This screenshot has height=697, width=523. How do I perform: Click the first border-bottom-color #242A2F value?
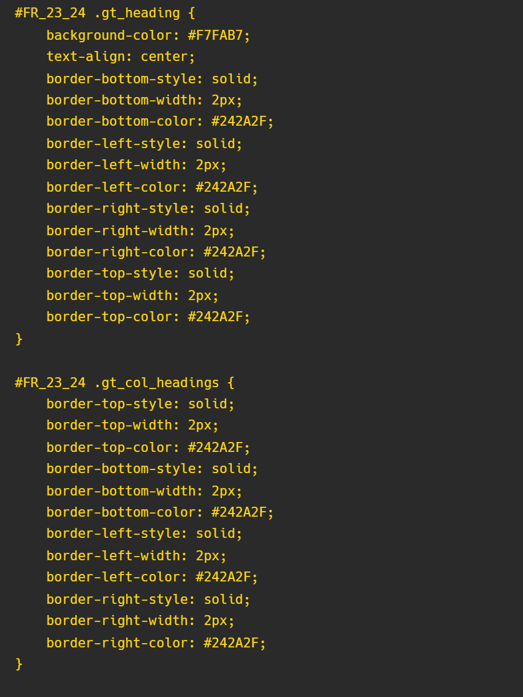(x=242, y=121)
